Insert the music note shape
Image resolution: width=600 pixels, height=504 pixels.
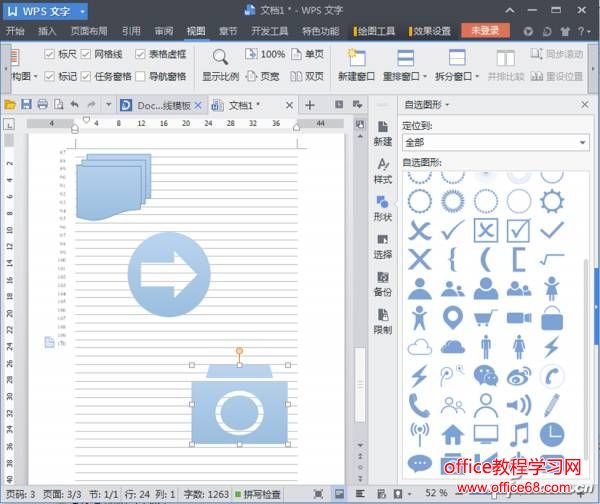[519, 434]
